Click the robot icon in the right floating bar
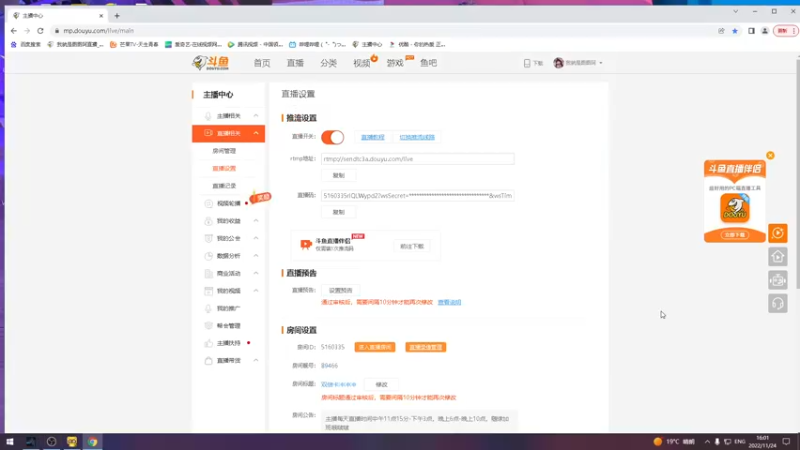This screenshot has width=800, height=450. (778, 280)
